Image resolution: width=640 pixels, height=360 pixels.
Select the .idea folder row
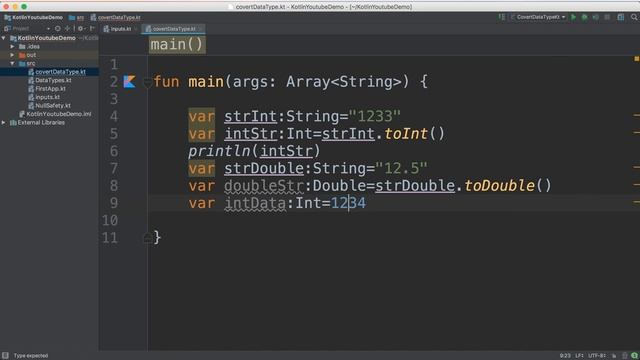[x=49, y=47]
